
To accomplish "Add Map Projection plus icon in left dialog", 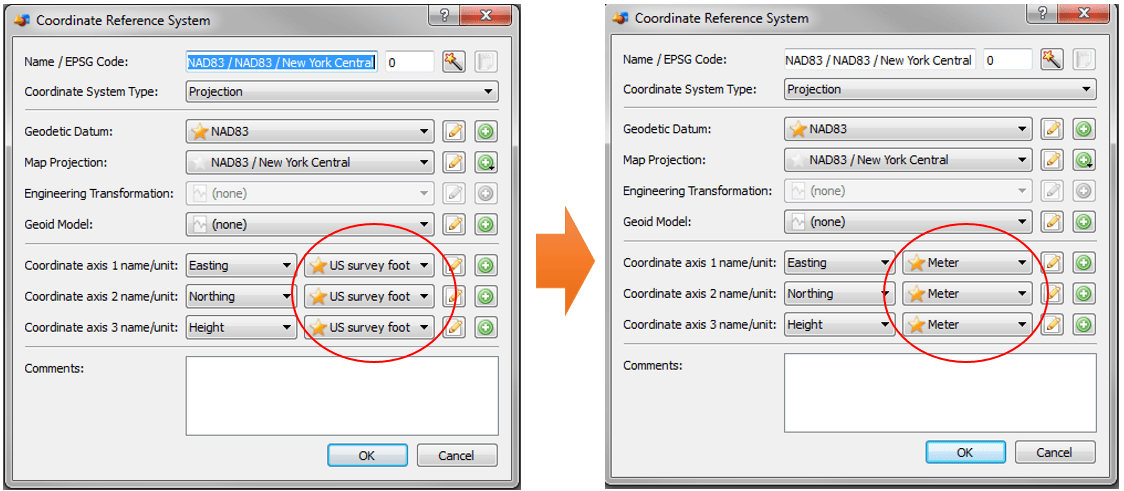I will pyautogui.click(x=486, y=163).
